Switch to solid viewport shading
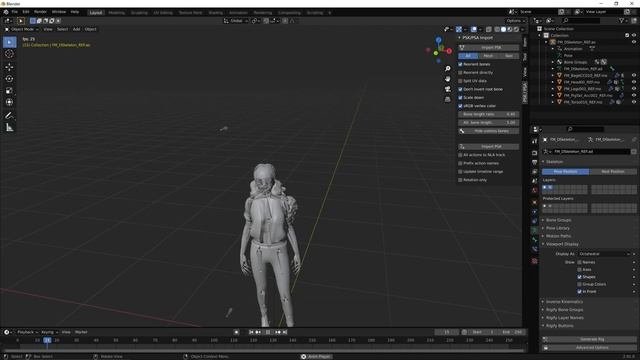Screen dimensions: 640x360 [x=503, y=29]
